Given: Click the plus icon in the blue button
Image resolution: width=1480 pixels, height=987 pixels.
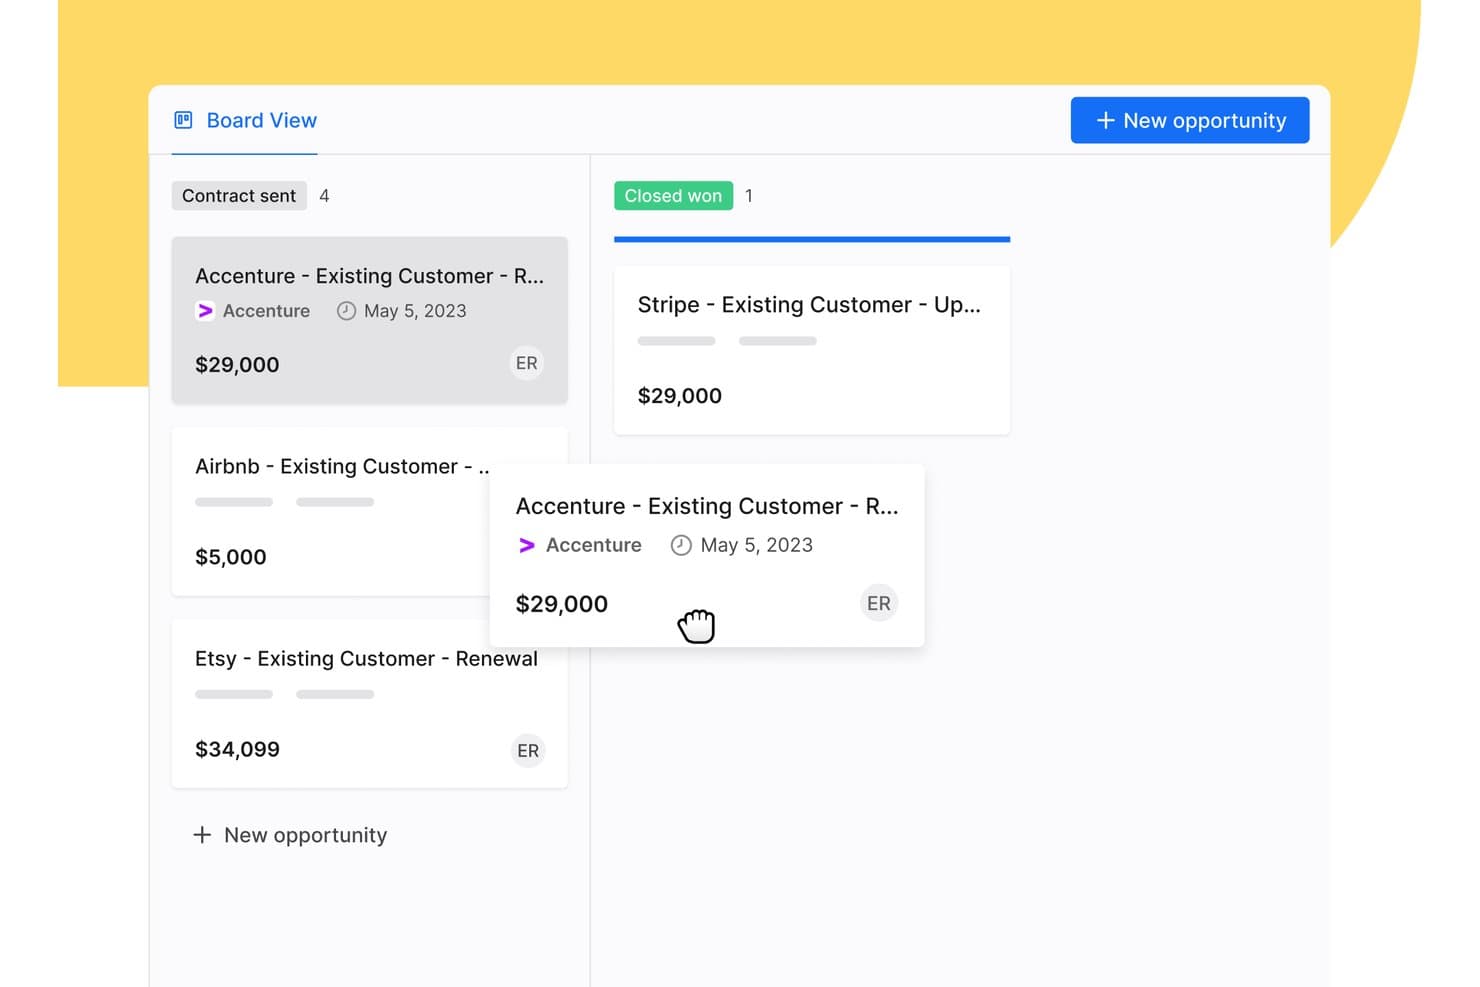Looking at the screenshot, I should point(1105,121).
